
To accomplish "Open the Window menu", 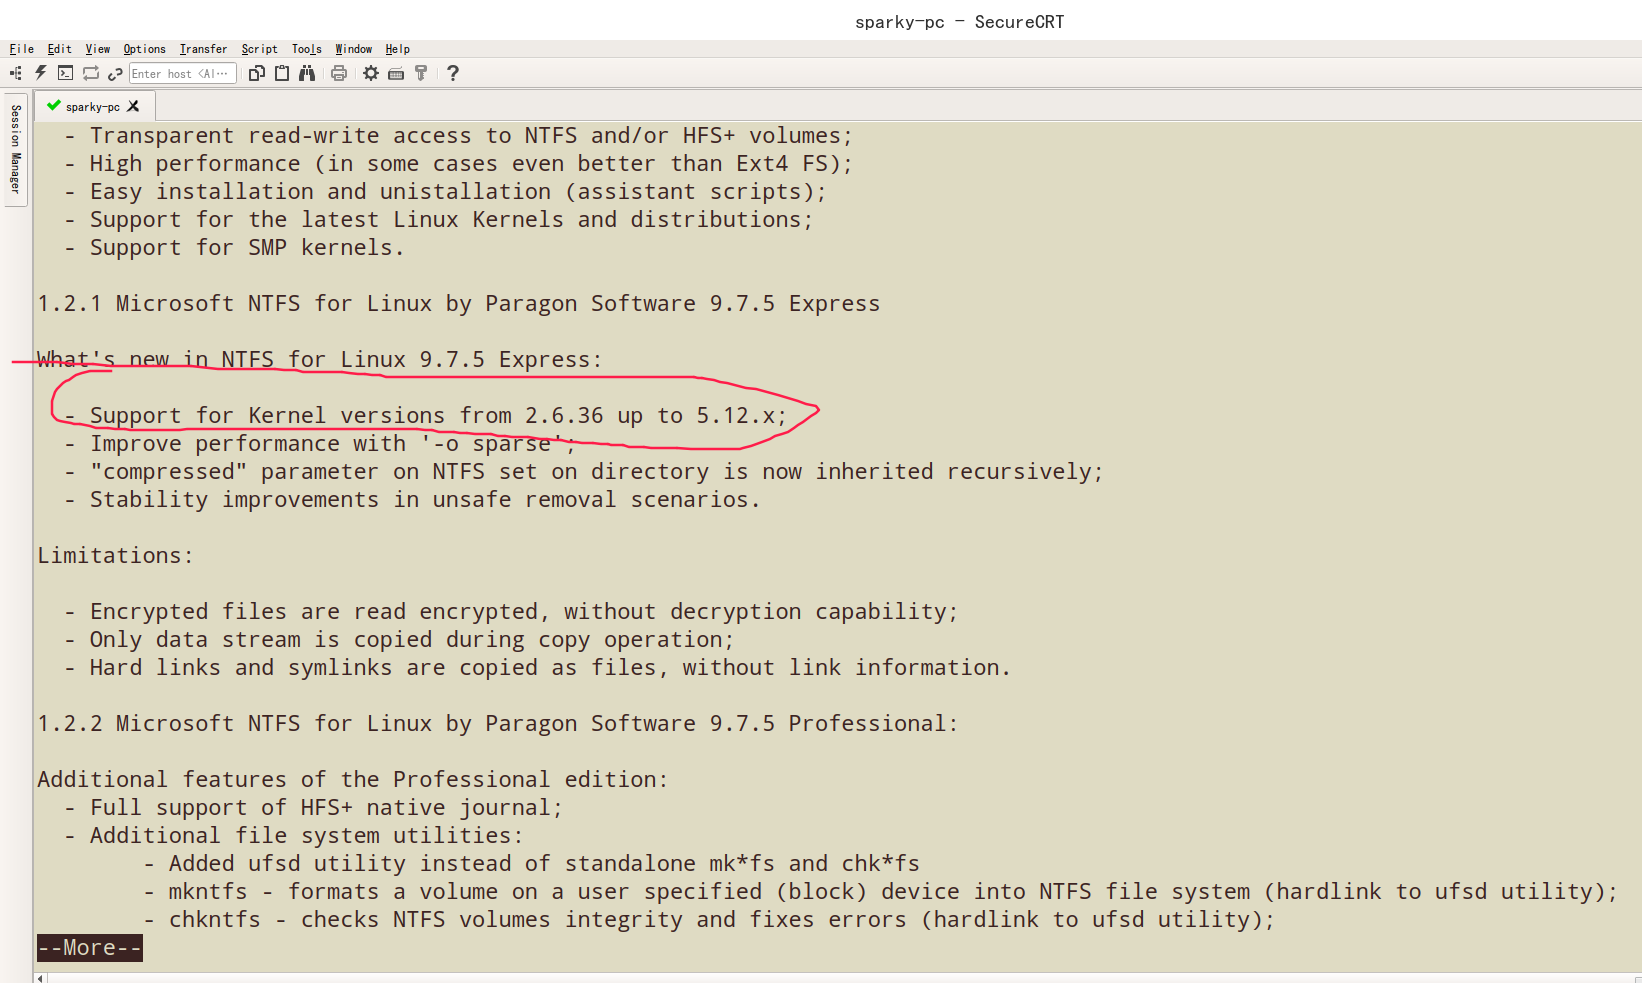I will (354, 49).
